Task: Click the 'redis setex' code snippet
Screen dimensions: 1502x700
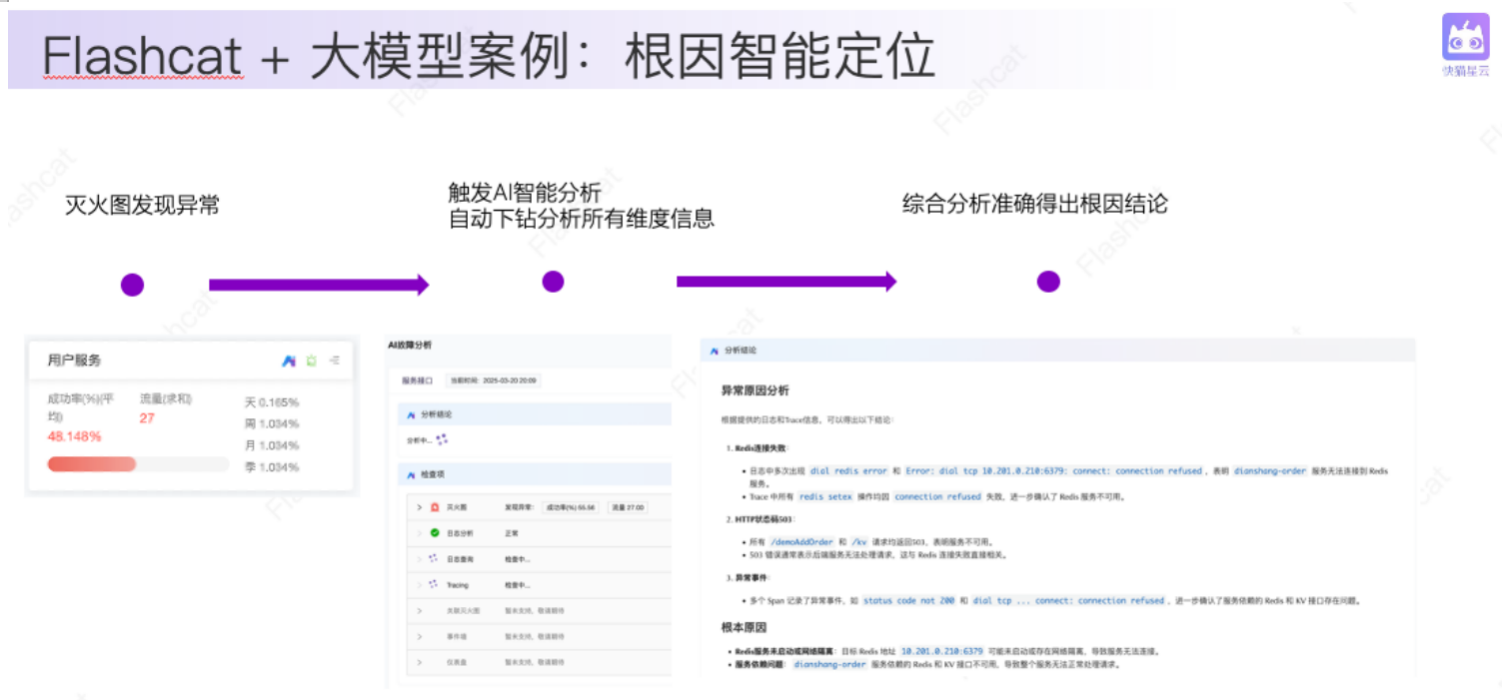Action: pyautogui.click(x=826, y=497)
